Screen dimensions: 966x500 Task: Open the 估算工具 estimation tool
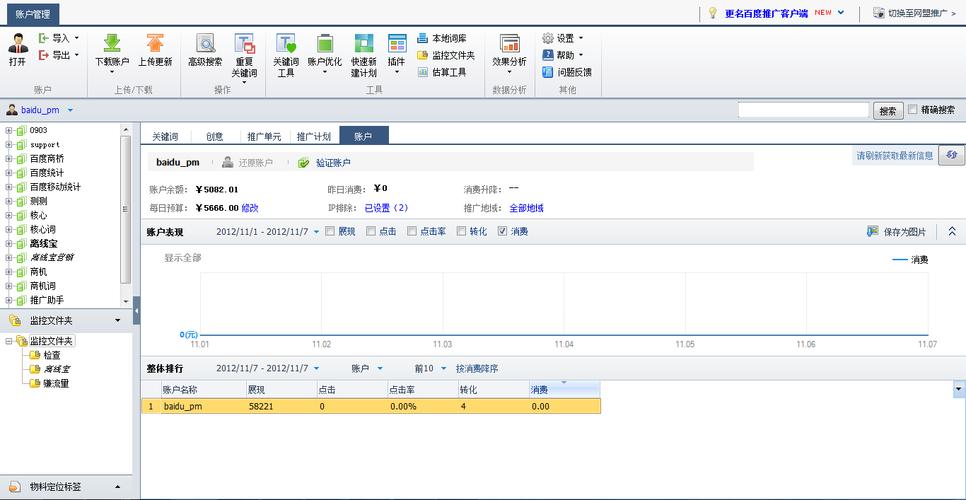point(442,72)
